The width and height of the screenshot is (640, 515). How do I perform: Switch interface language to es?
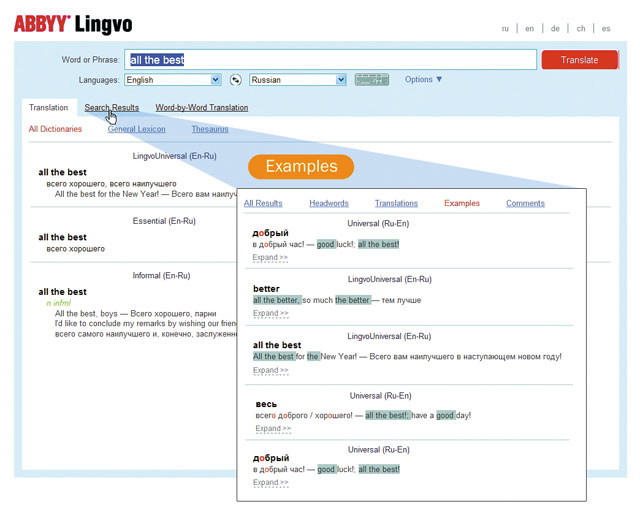pos(606,29)
